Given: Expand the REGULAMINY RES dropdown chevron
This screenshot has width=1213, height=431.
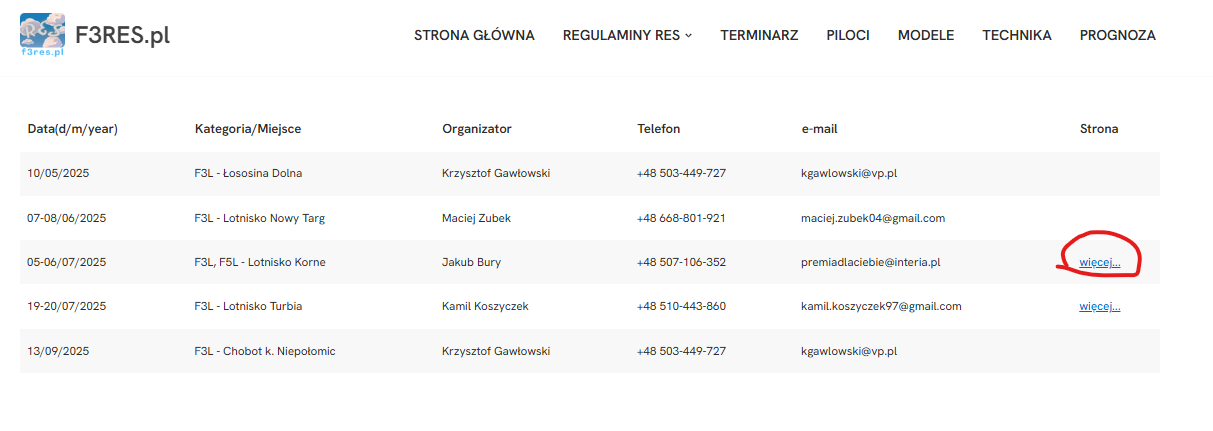Looking at the screenshot, I should coord(688,36).
